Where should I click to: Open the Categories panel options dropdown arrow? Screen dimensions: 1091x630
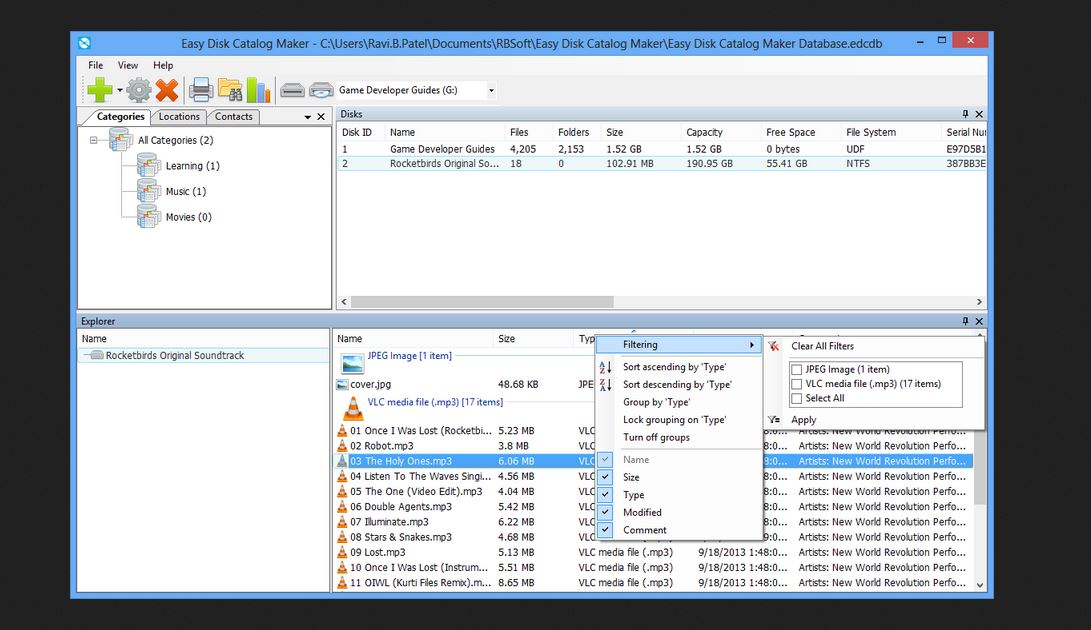308,117
